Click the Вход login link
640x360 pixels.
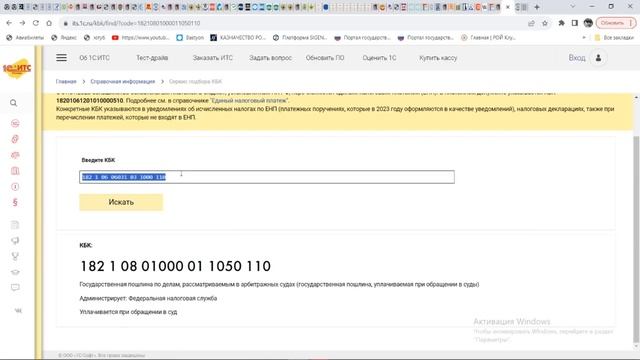577,58
